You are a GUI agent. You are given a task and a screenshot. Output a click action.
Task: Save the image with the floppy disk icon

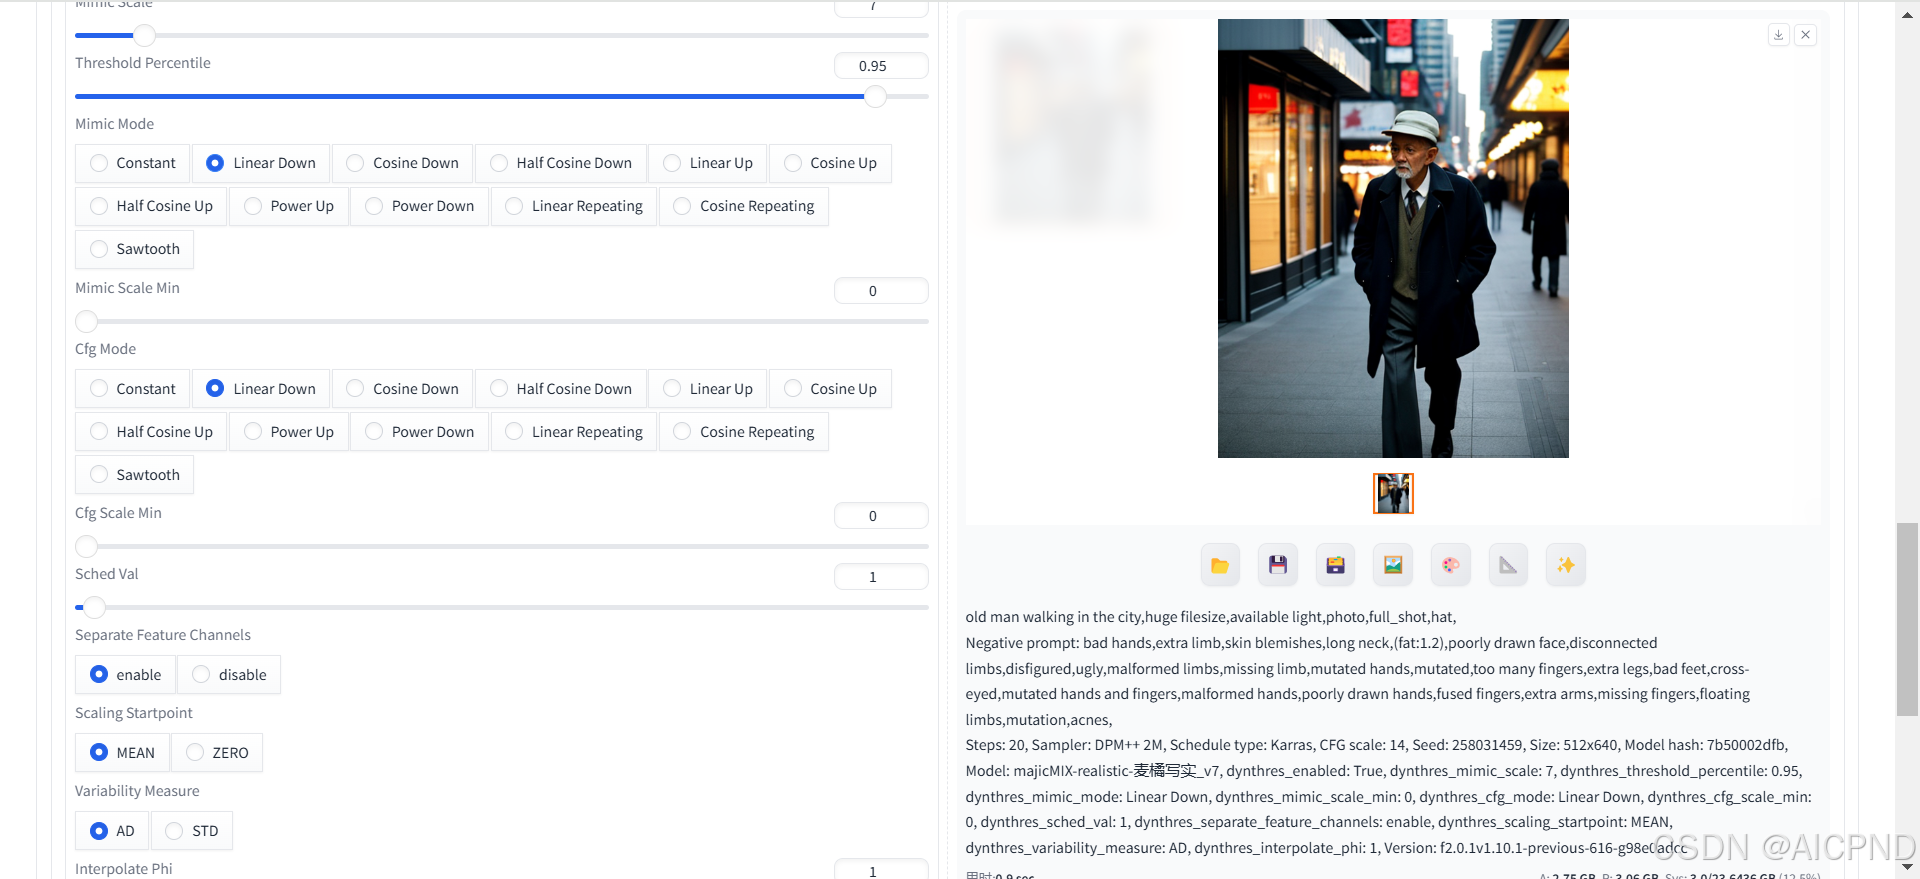(x=1278, y=565)
